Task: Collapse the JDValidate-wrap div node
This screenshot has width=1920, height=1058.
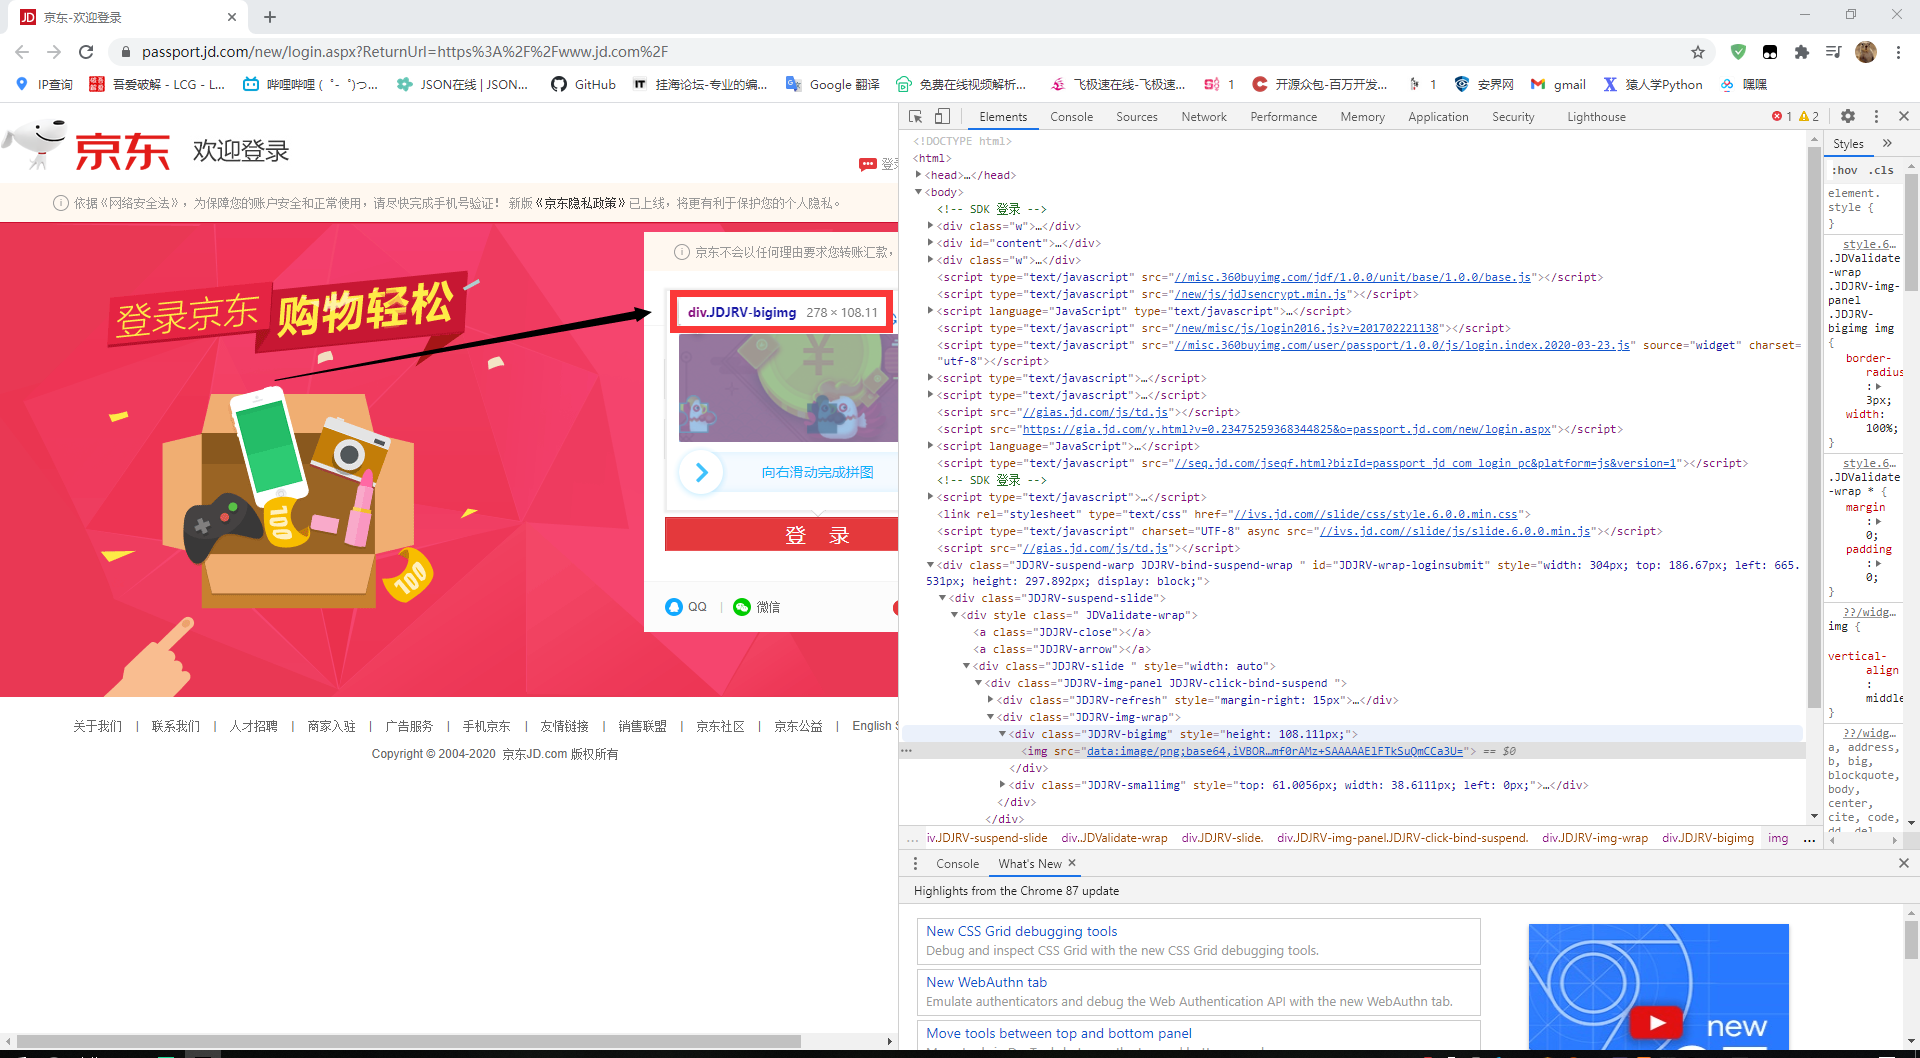Action: (955, 615)
